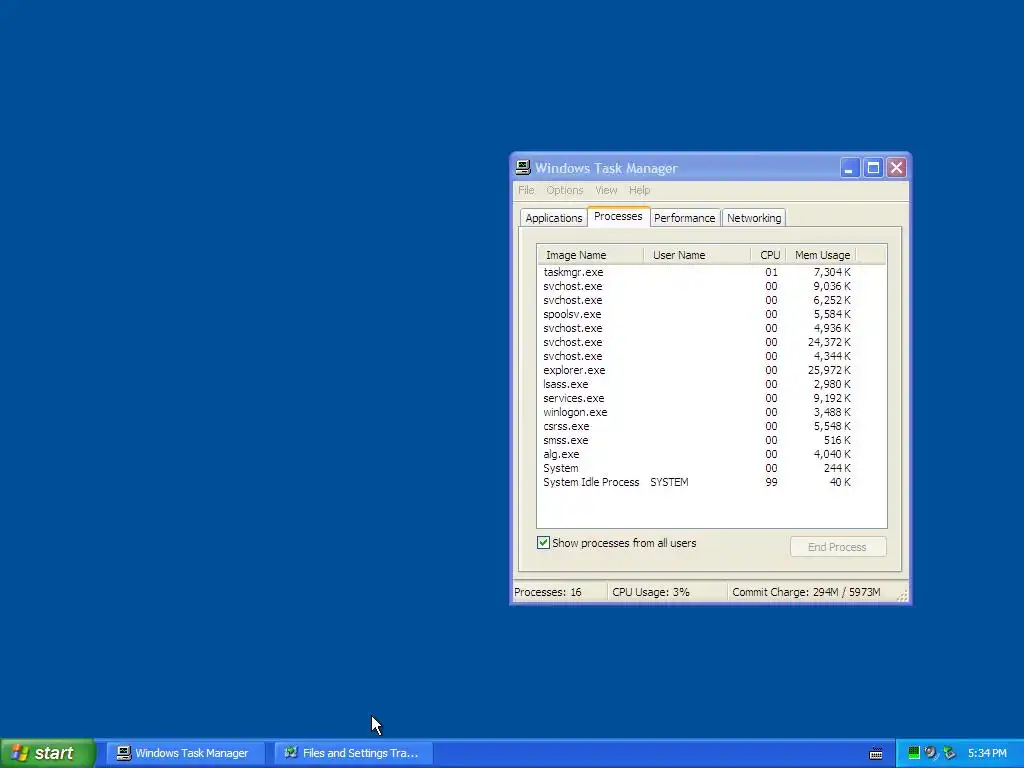The height and width of the screenshot is (768, 1024).
Task: Select the services.exe process
Action: coord(697,398)
